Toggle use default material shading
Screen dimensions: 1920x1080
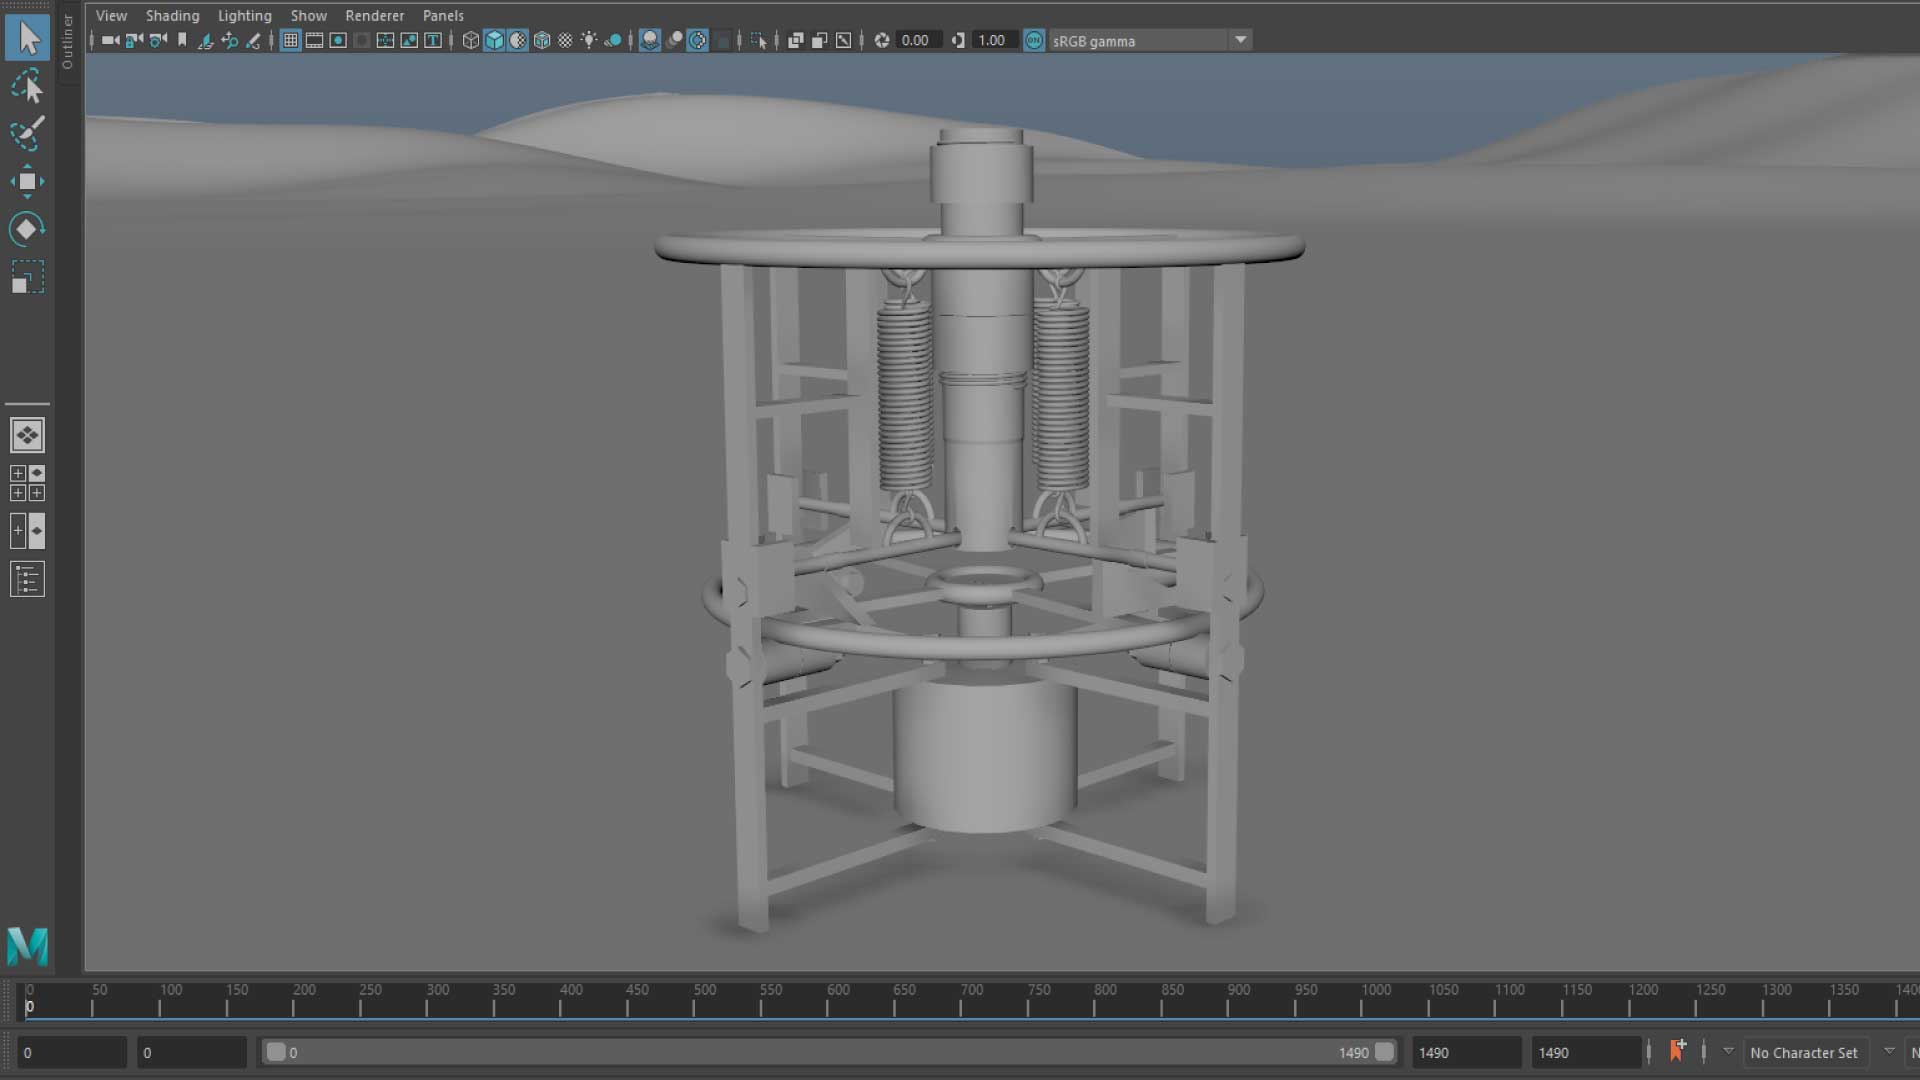(518, 40)
